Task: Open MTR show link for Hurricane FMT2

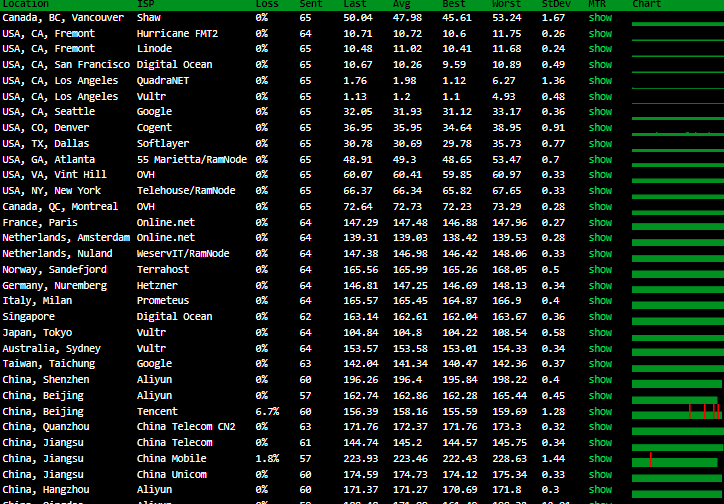Action: (x=600, y=34)
